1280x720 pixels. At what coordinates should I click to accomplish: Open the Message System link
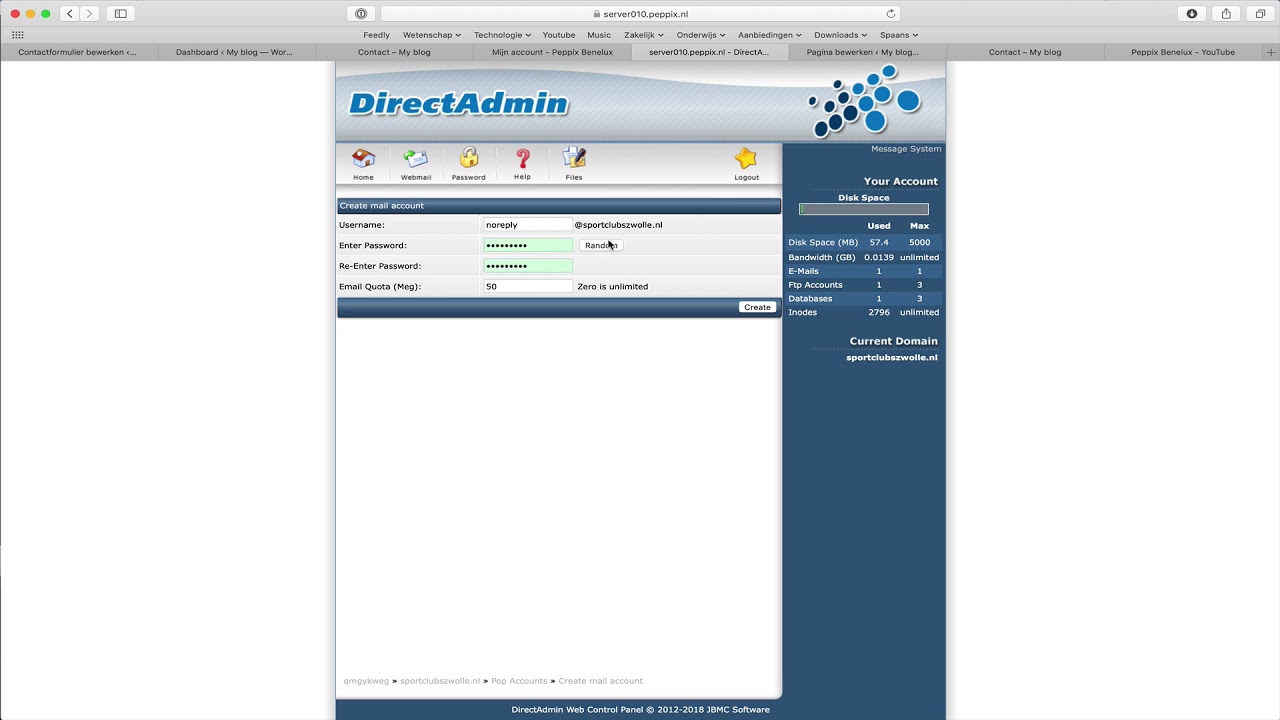pos(906,149)
